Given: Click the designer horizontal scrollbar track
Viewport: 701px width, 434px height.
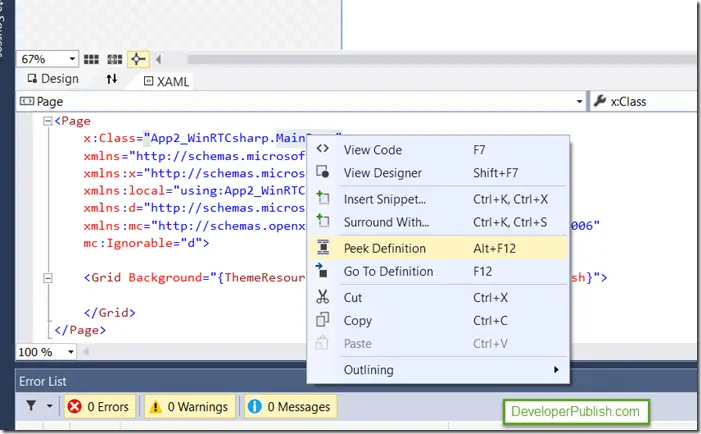Looking at the screenshot, I should (443, 59).
